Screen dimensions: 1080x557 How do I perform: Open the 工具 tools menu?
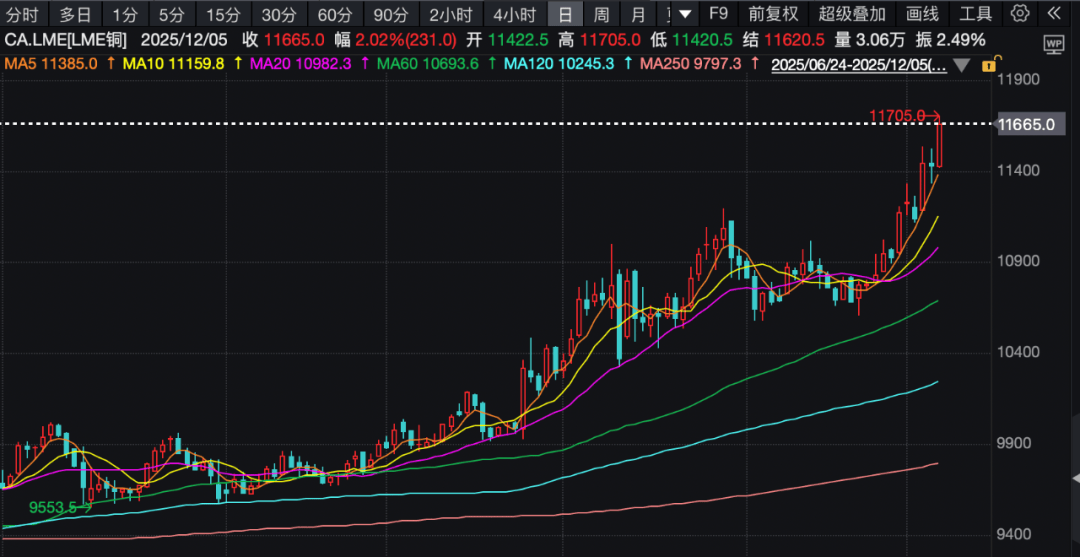coord(975,14)
